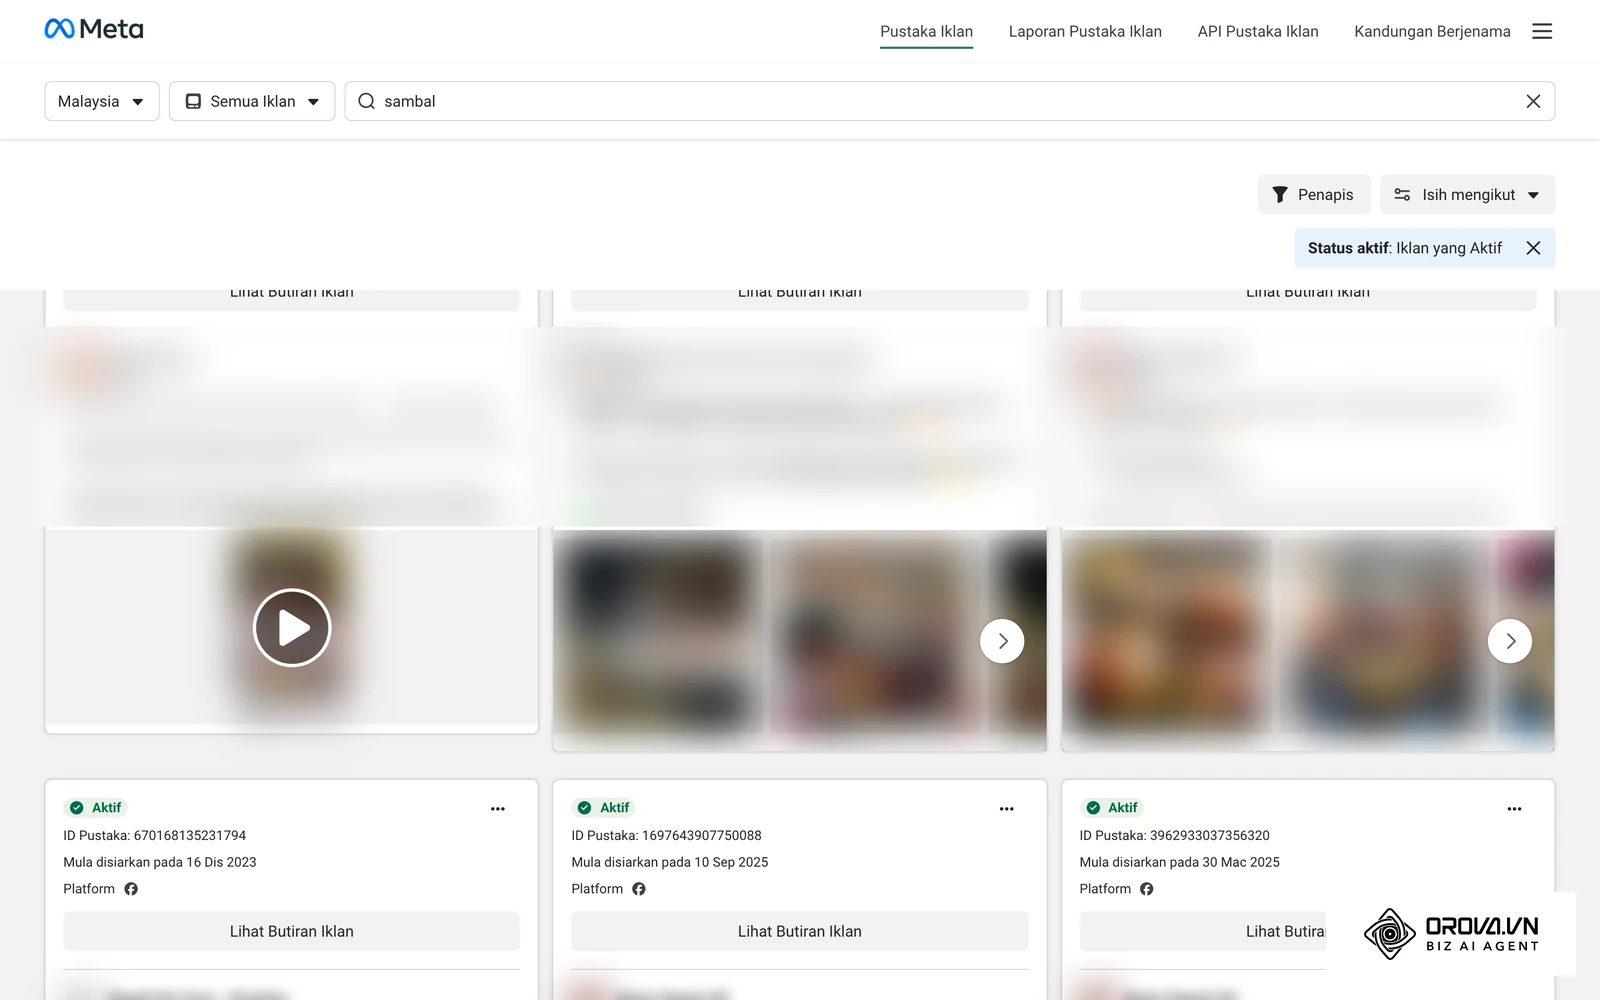Remove the Status aktif filter chip

tap(1533, 248)
